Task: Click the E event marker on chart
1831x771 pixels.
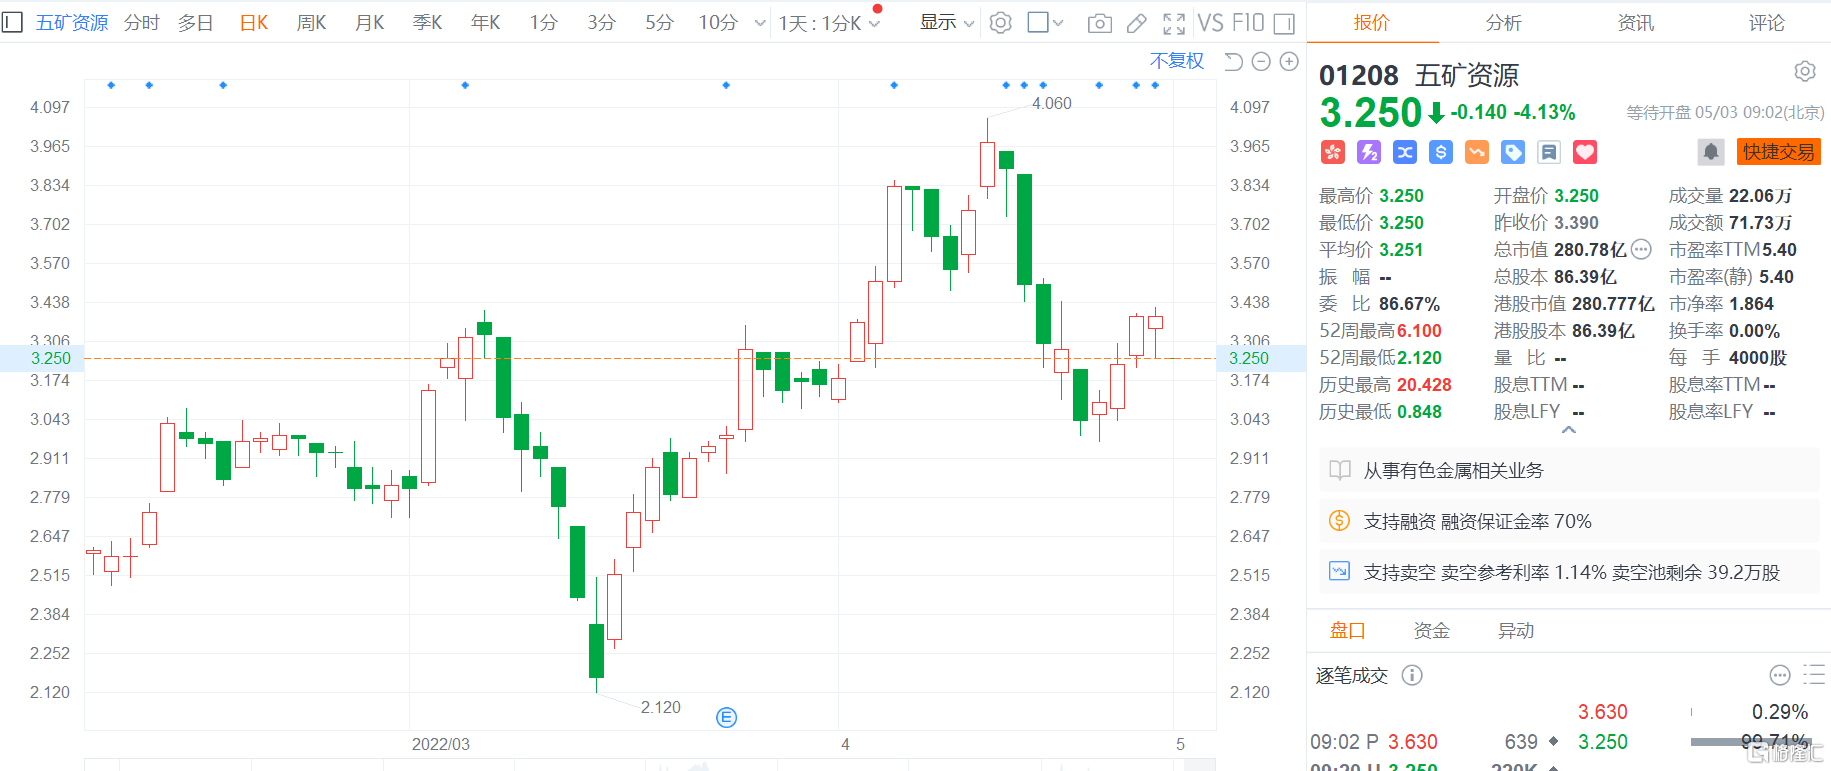Action: point(727,717)
